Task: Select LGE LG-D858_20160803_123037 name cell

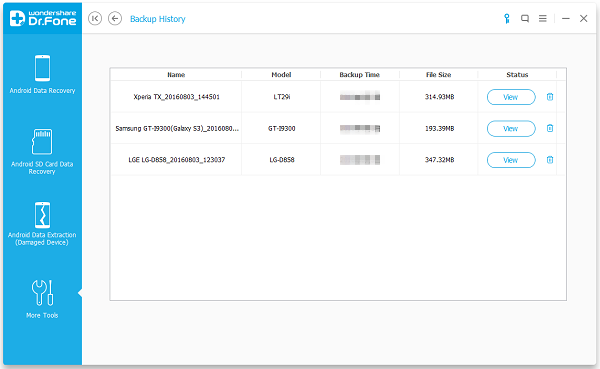Action: 176,160
